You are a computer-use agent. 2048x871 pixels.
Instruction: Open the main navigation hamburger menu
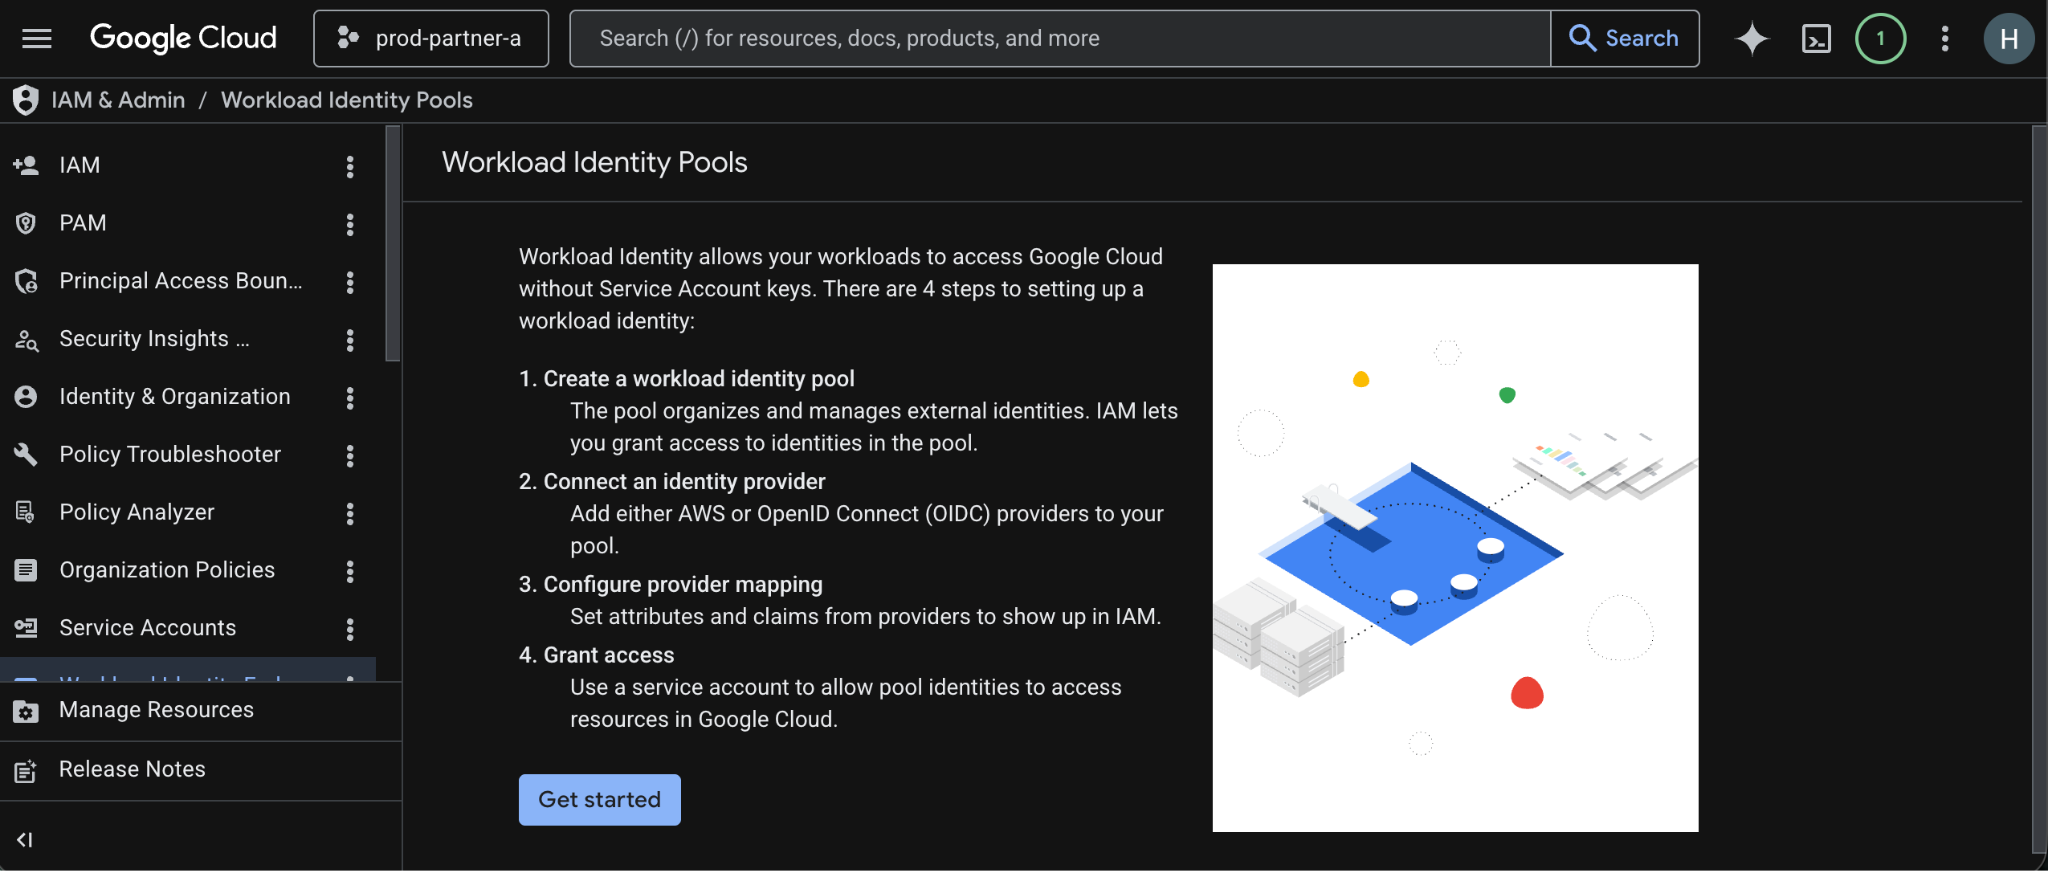click(x=37, y=39)
